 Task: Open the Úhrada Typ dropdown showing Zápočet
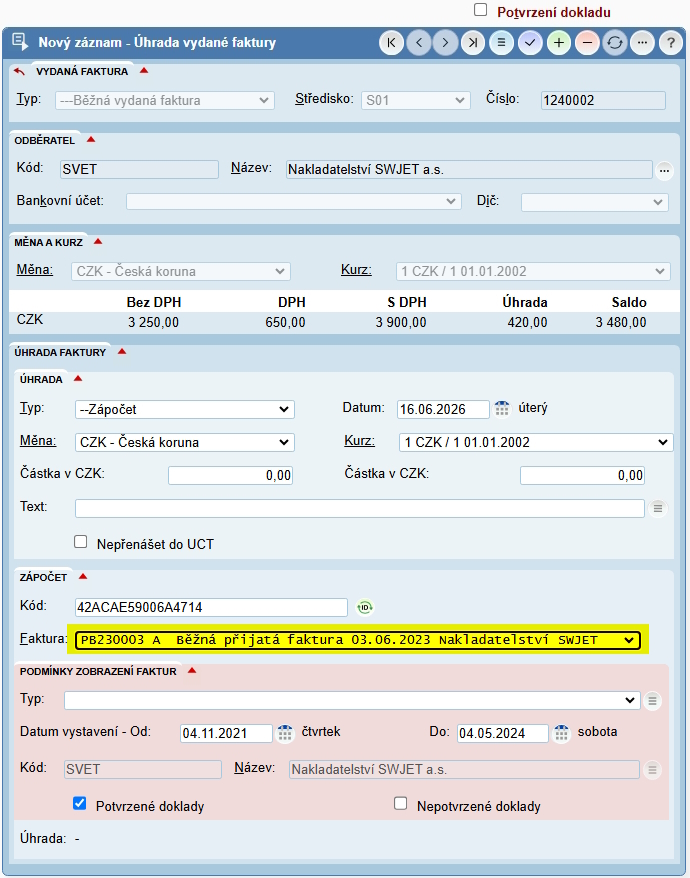pyautogui.click(x=185, y=409)
